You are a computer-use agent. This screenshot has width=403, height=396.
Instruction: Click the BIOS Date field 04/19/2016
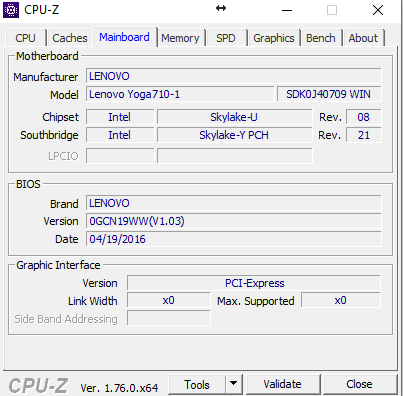[233, 239]
